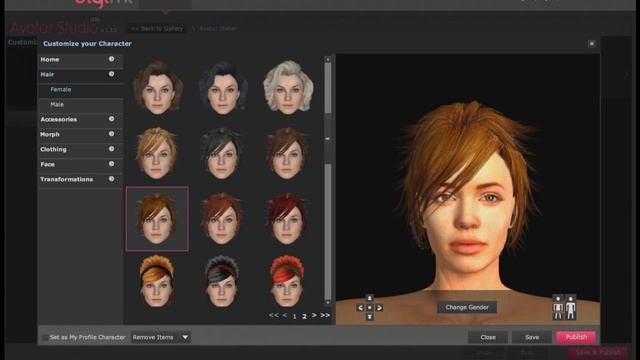
Task: Choose the dark red short spiky hairstyle
Action: pos(288,219)
